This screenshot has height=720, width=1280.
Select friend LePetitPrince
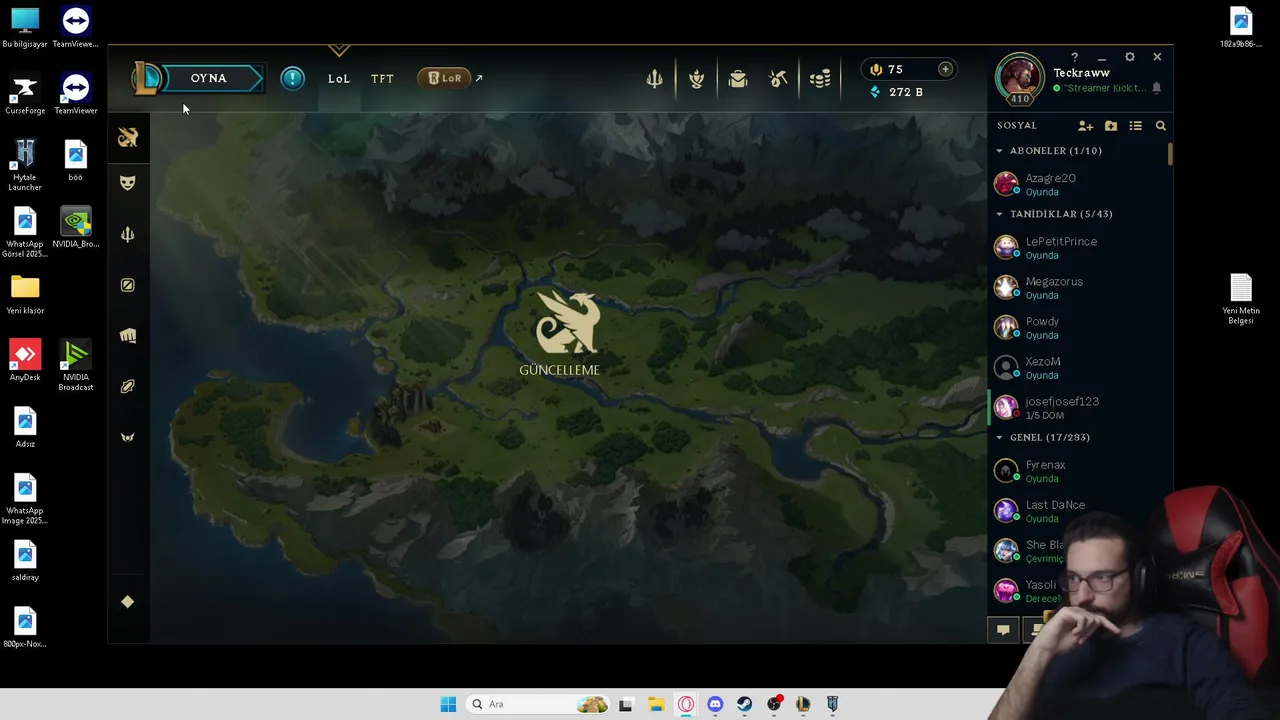pos(1078,247)
